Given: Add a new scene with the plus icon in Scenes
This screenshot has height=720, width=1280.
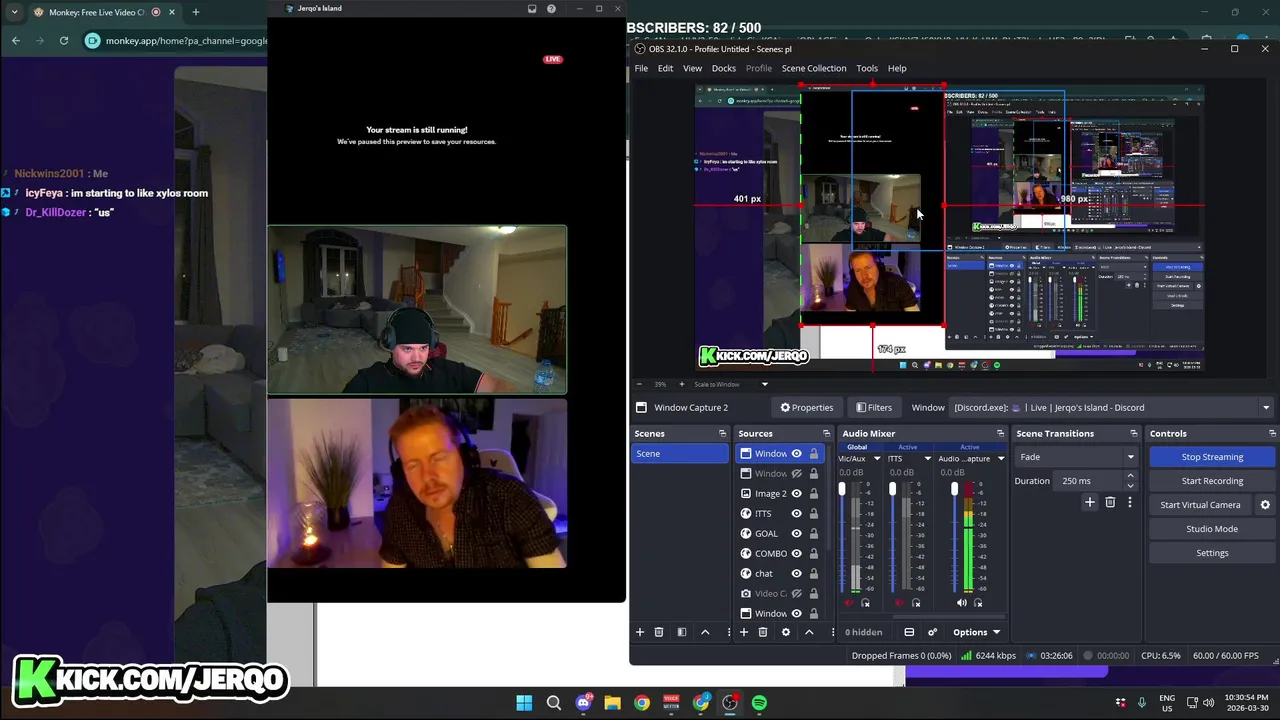Looking at the screenshot, I should click(640, 632).
